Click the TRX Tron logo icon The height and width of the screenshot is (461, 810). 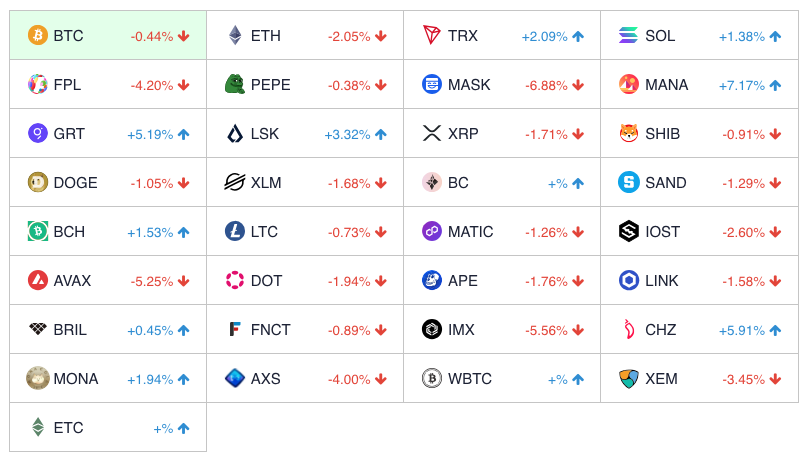(432, 36)
